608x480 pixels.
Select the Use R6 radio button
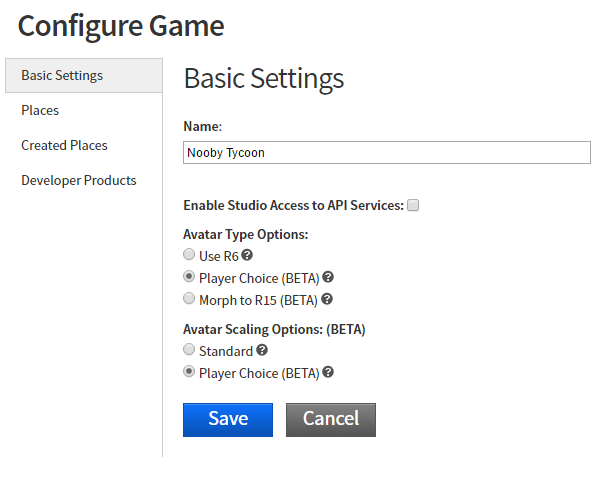coord(189,256)
